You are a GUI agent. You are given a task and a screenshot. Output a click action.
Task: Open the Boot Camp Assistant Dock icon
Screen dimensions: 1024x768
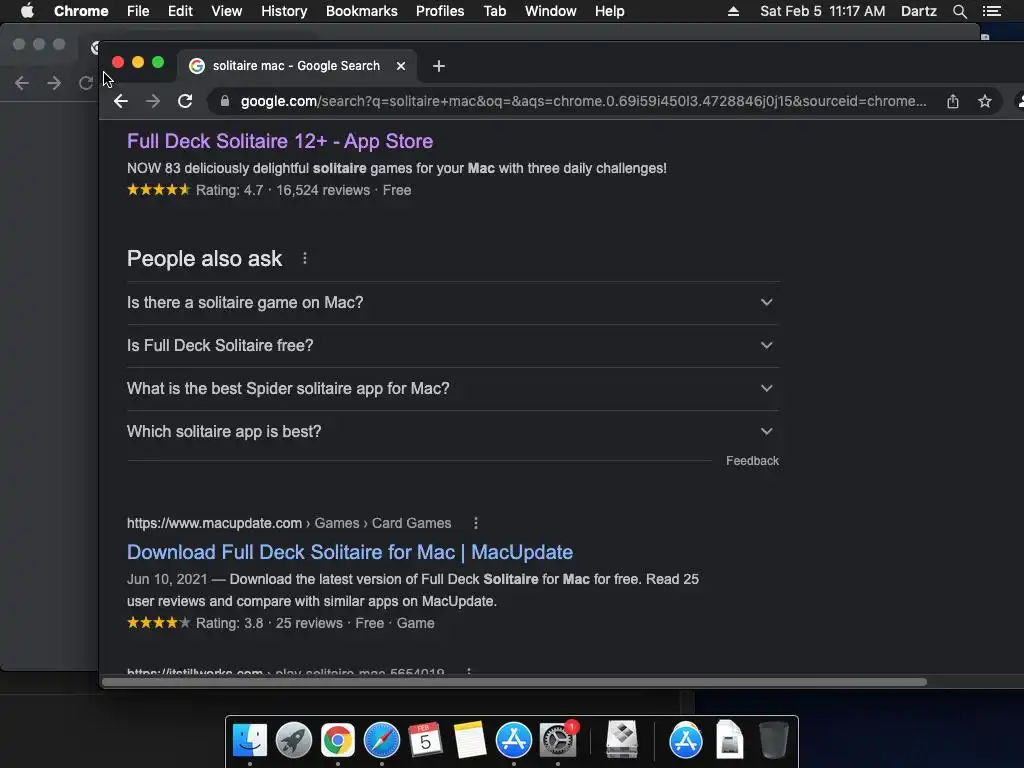tap(622, 740)
